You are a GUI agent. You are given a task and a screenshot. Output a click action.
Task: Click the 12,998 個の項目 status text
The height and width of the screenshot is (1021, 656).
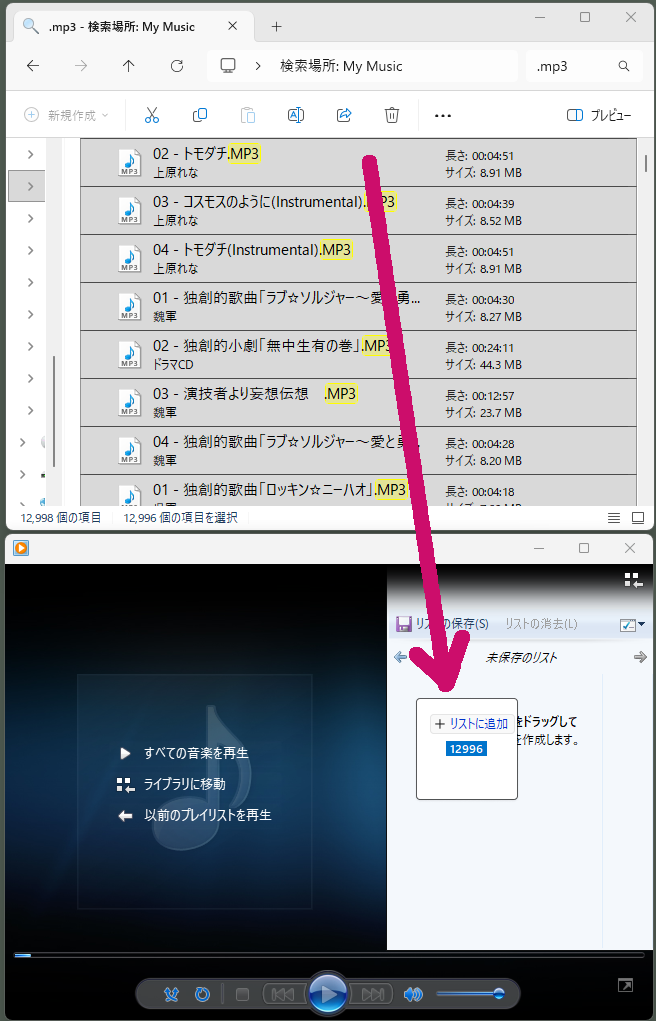pos(61,518)
